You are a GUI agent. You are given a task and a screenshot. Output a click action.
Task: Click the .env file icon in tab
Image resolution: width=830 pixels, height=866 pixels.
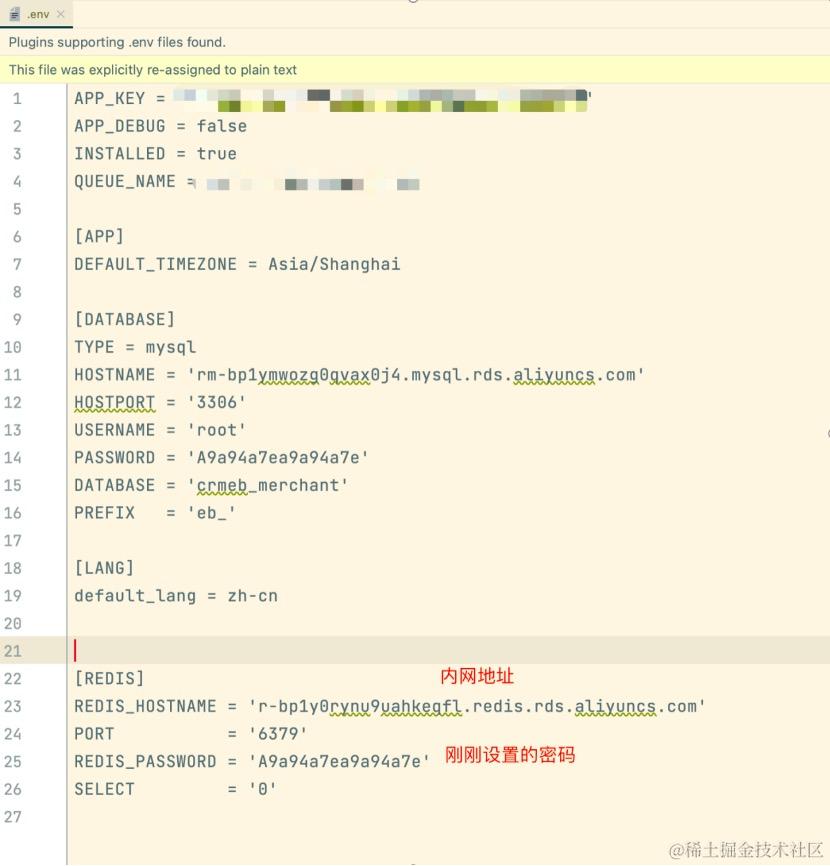[x=15, y=14]
